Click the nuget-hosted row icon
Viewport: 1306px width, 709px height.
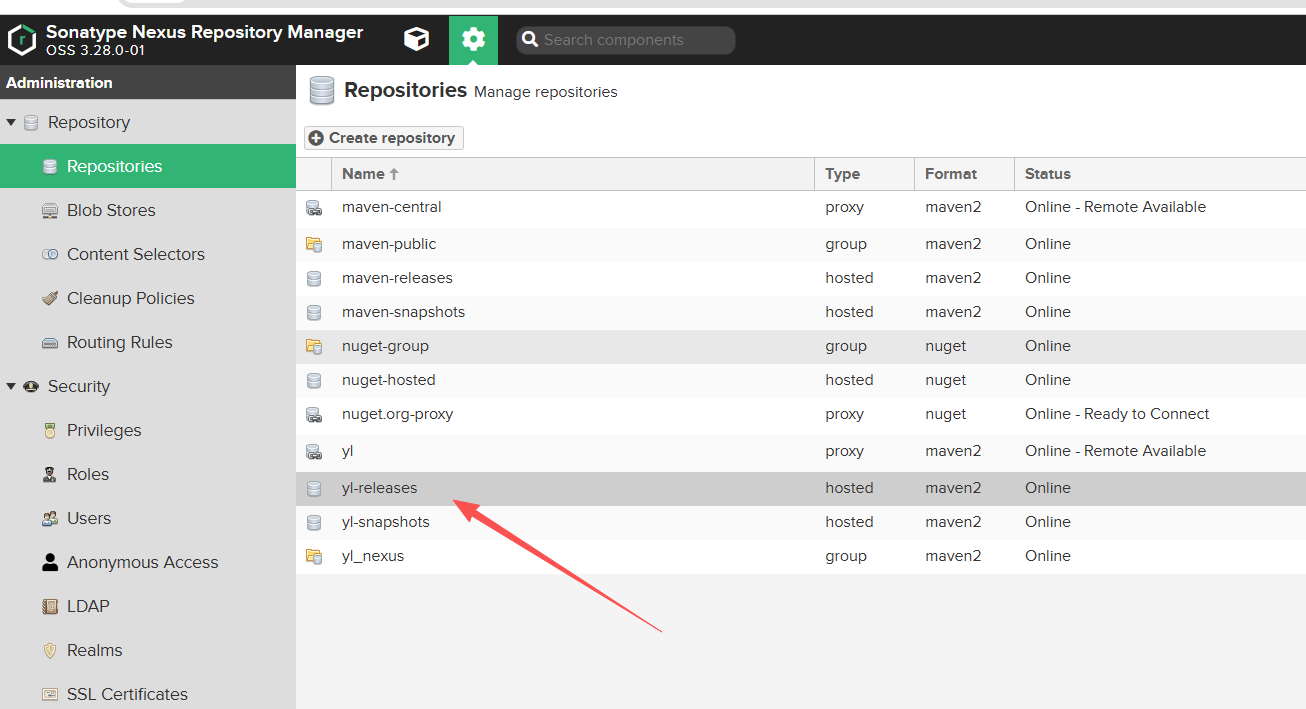click(x=314, y=380)
